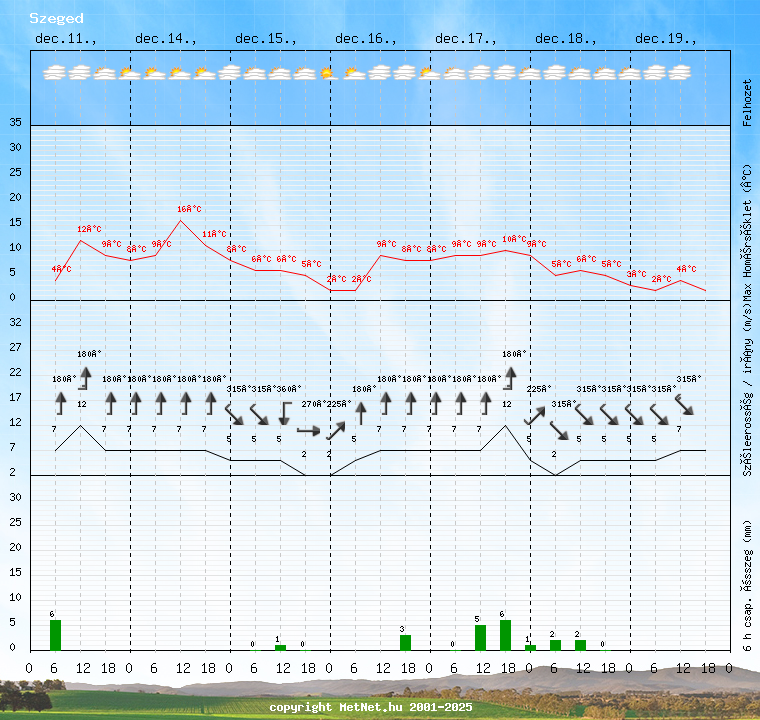Click the downward 360° wind arrow
Screen dimensions: 760x720
pos(284,412)
